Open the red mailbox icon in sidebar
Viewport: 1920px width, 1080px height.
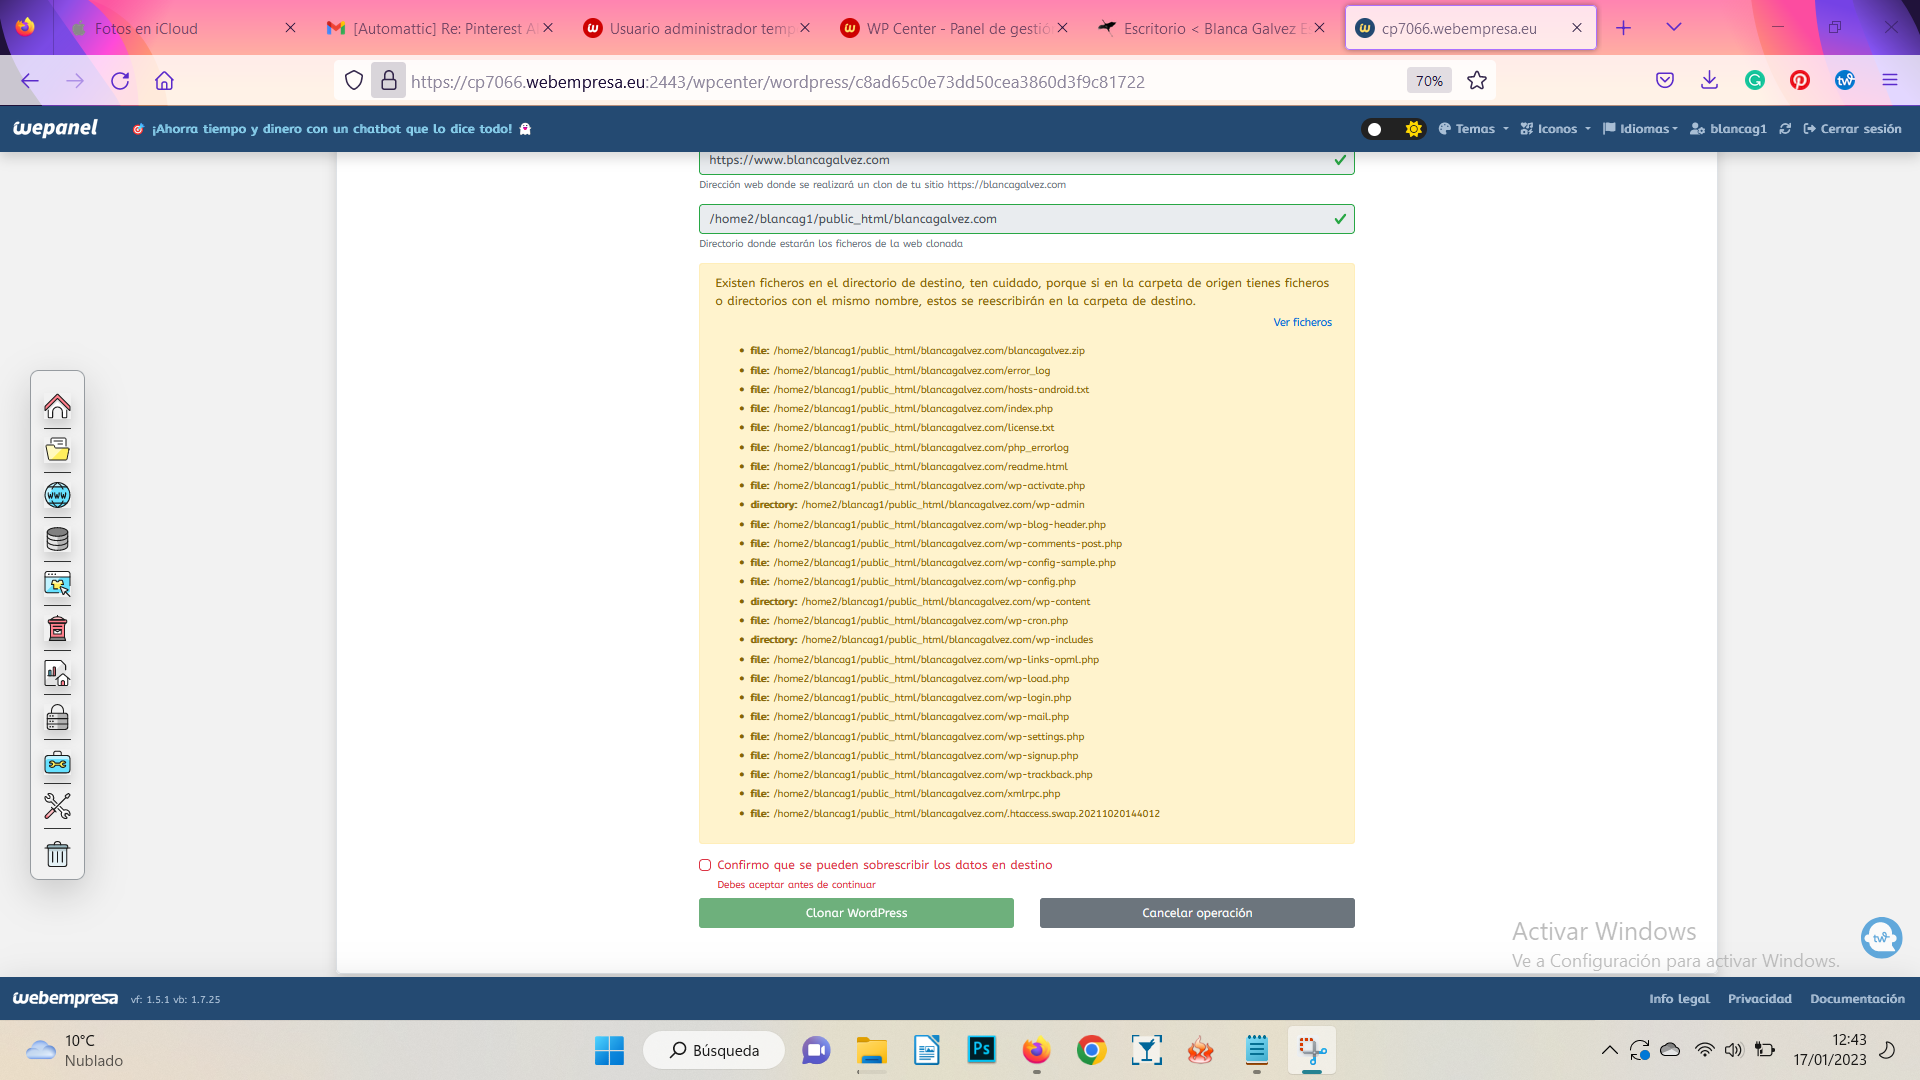tap(57, 628)
